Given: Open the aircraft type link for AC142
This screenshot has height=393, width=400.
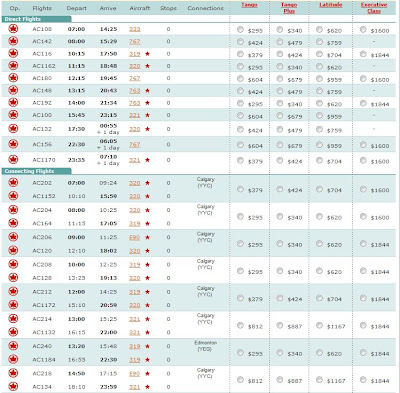Looking at the screenshot, I should coord(135,41).
